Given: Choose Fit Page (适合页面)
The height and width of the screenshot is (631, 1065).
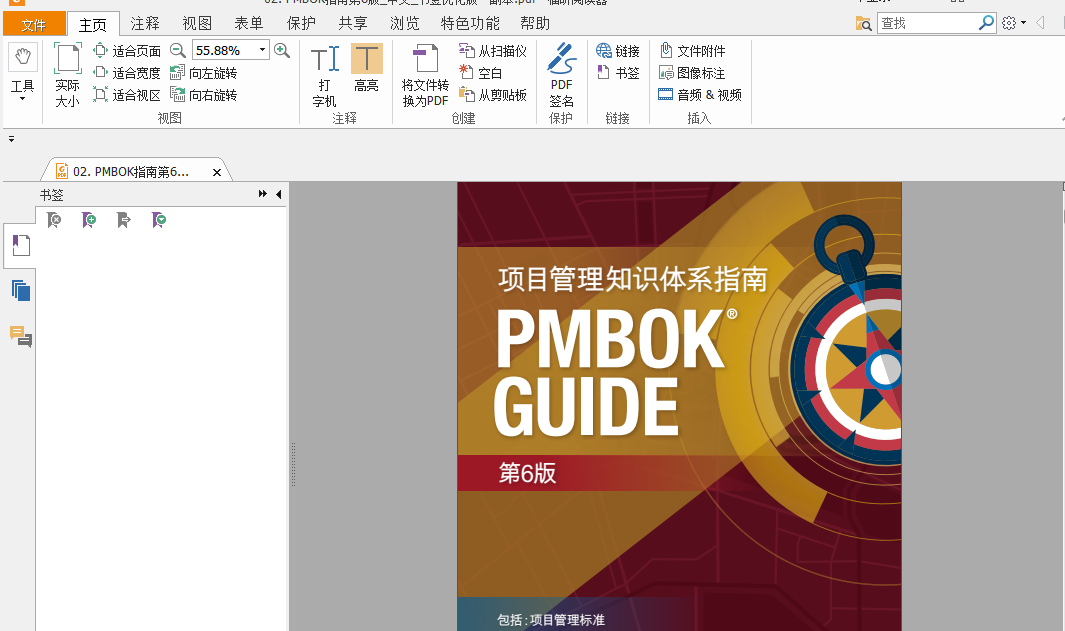Looking at the screenshot, I should coord(127,51).
